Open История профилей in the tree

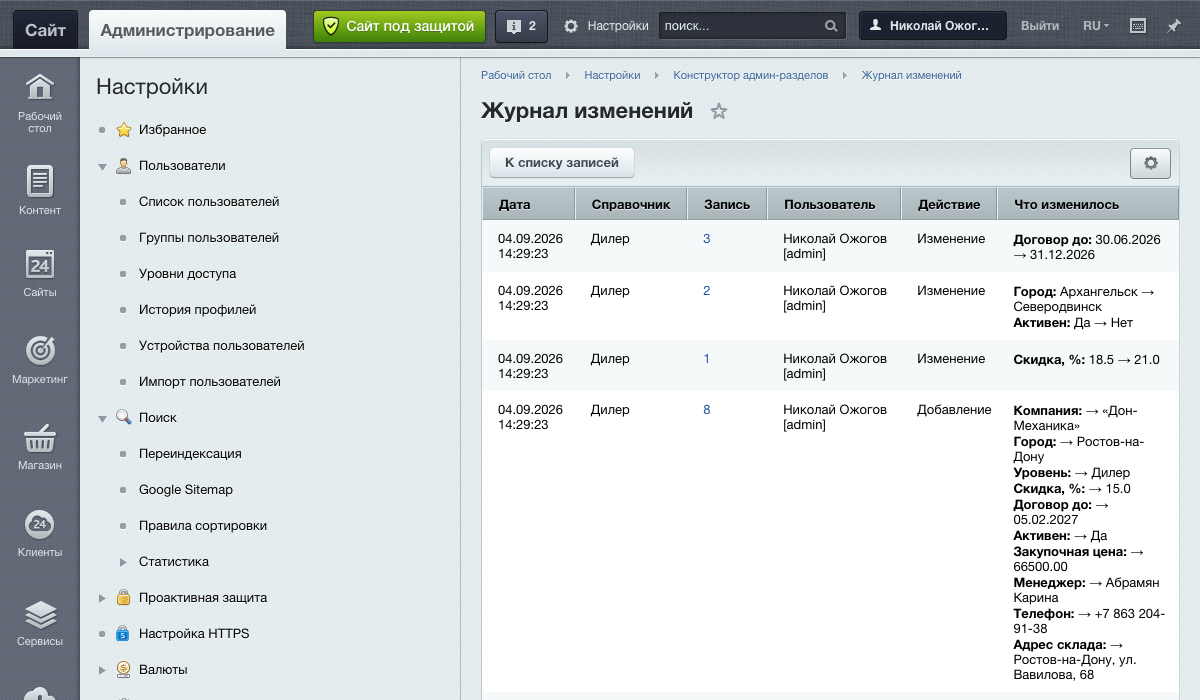click(x=198, y=310)
